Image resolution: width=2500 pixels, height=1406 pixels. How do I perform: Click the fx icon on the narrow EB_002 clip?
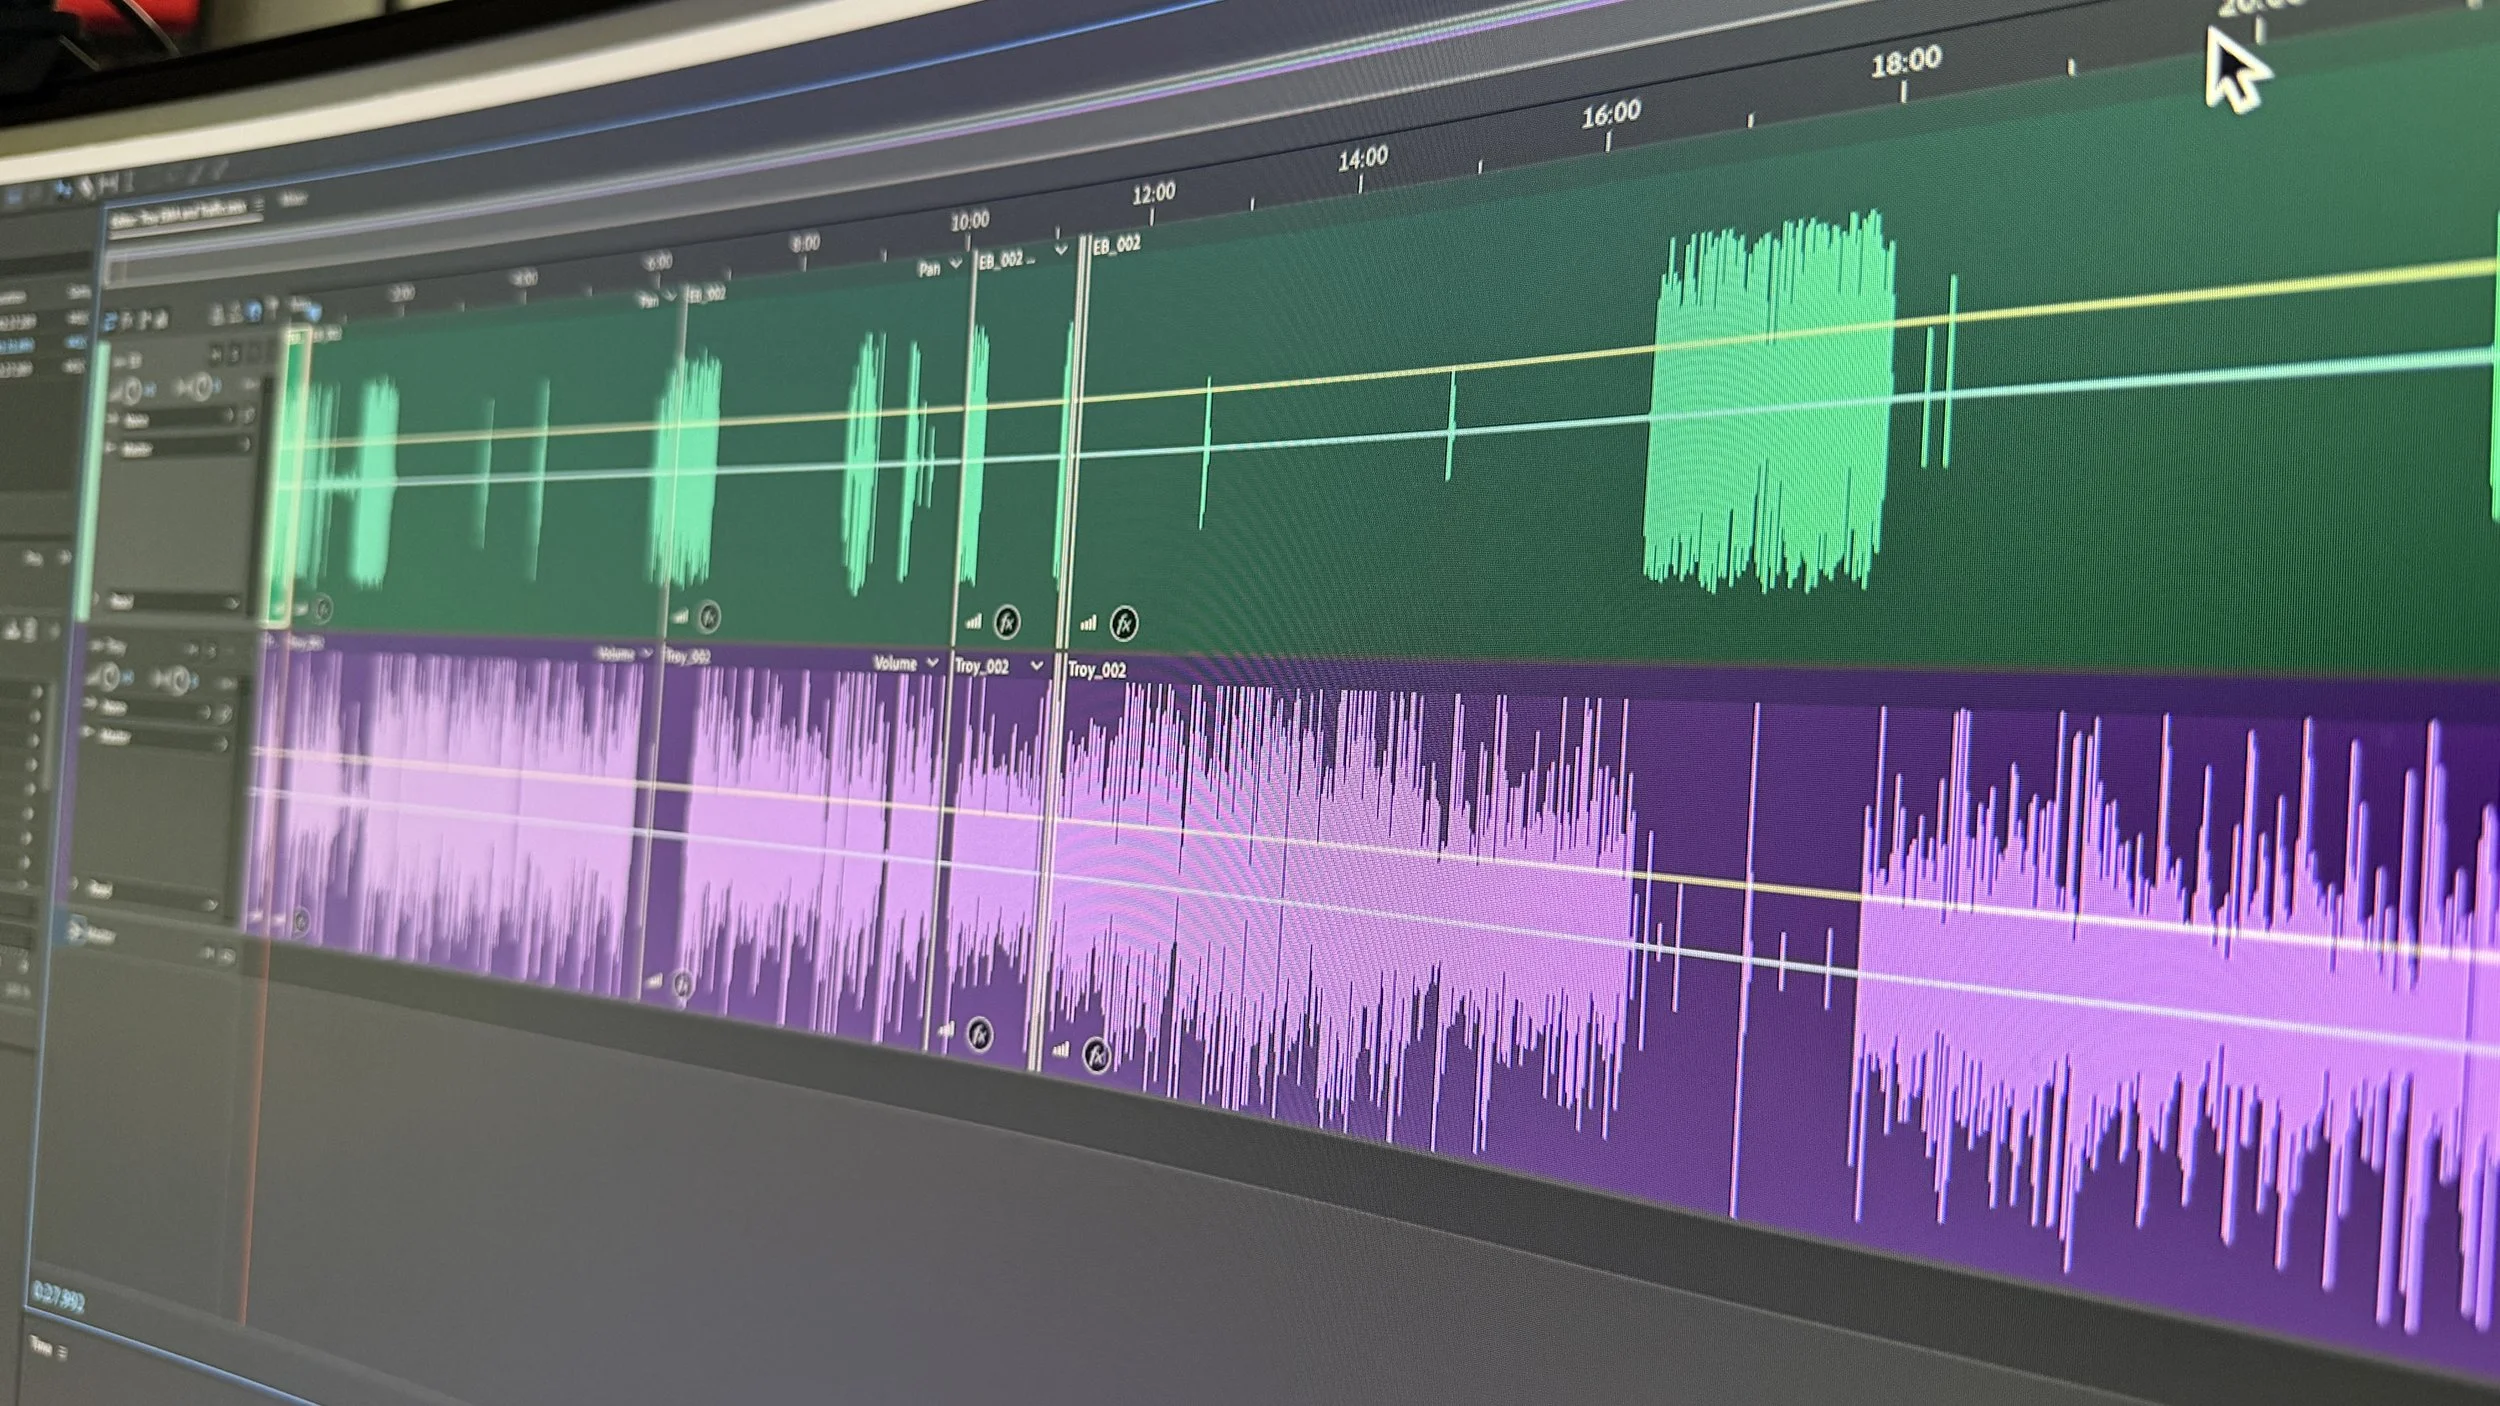point(1007,623)
